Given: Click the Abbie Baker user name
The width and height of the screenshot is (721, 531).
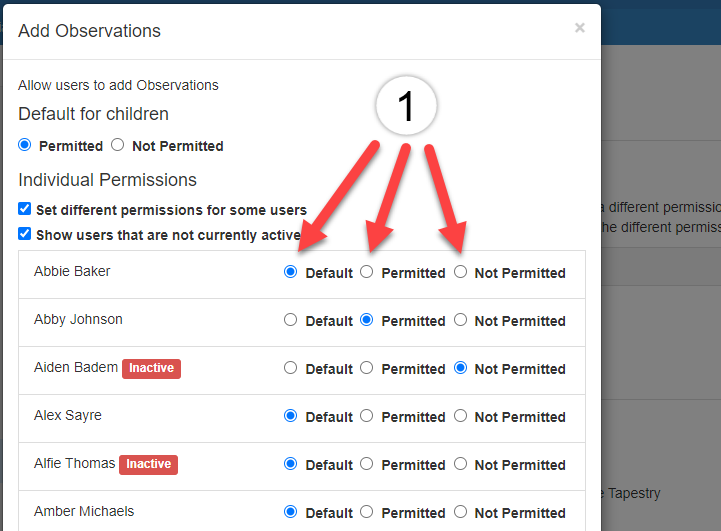Looking at the screenshot, I should pos(72,271).
